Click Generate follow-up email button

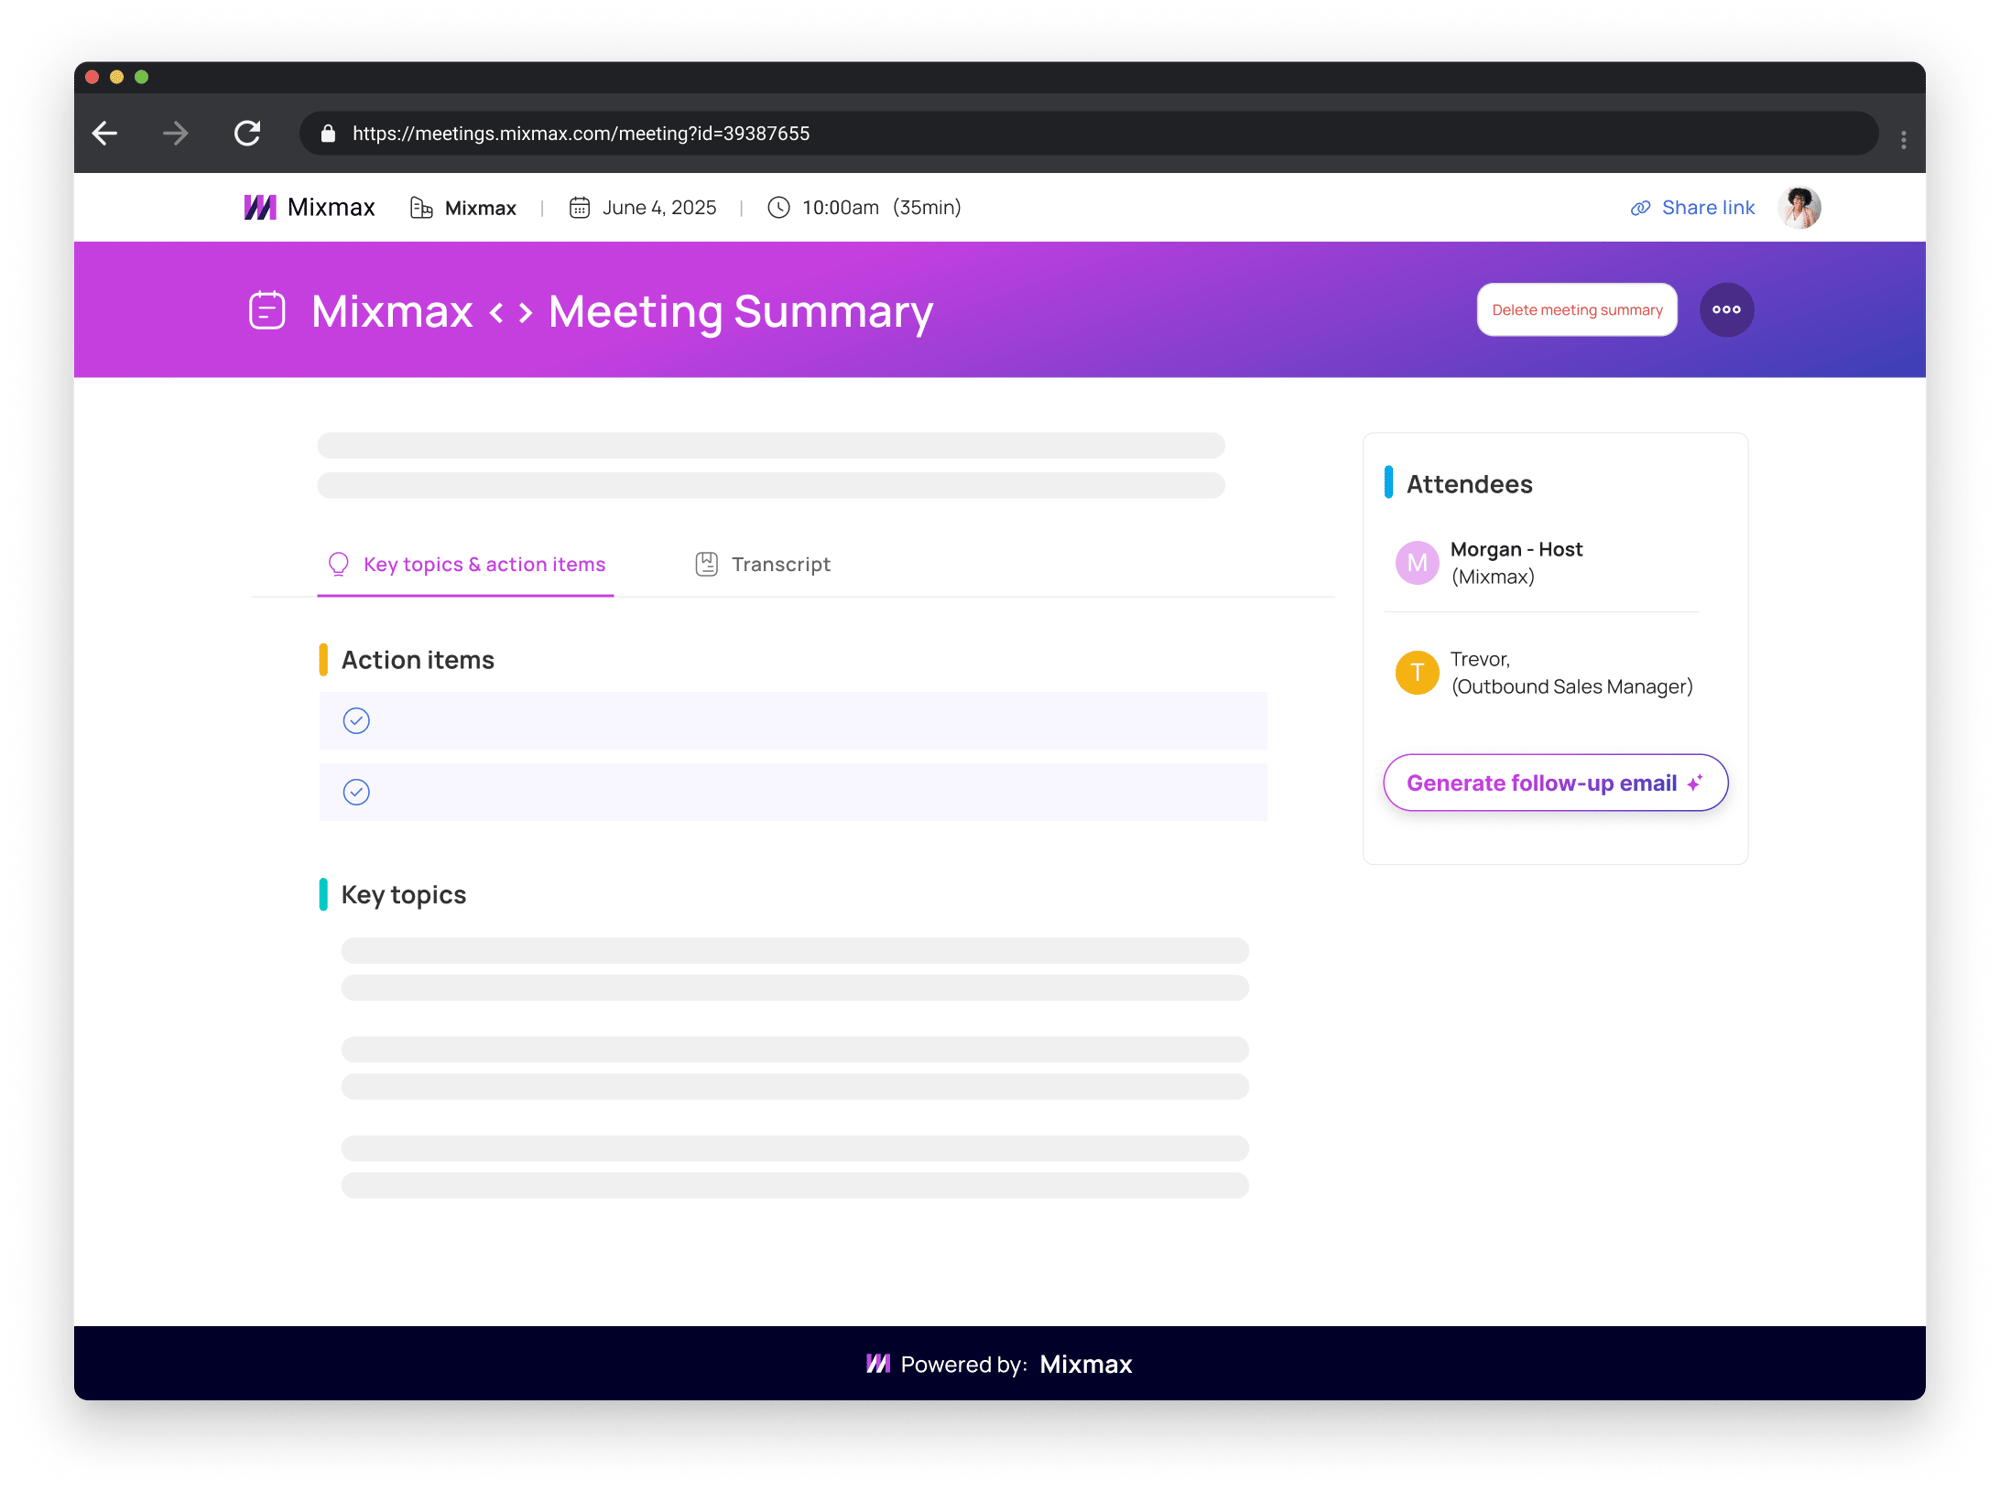click(x=1555, y=783)
